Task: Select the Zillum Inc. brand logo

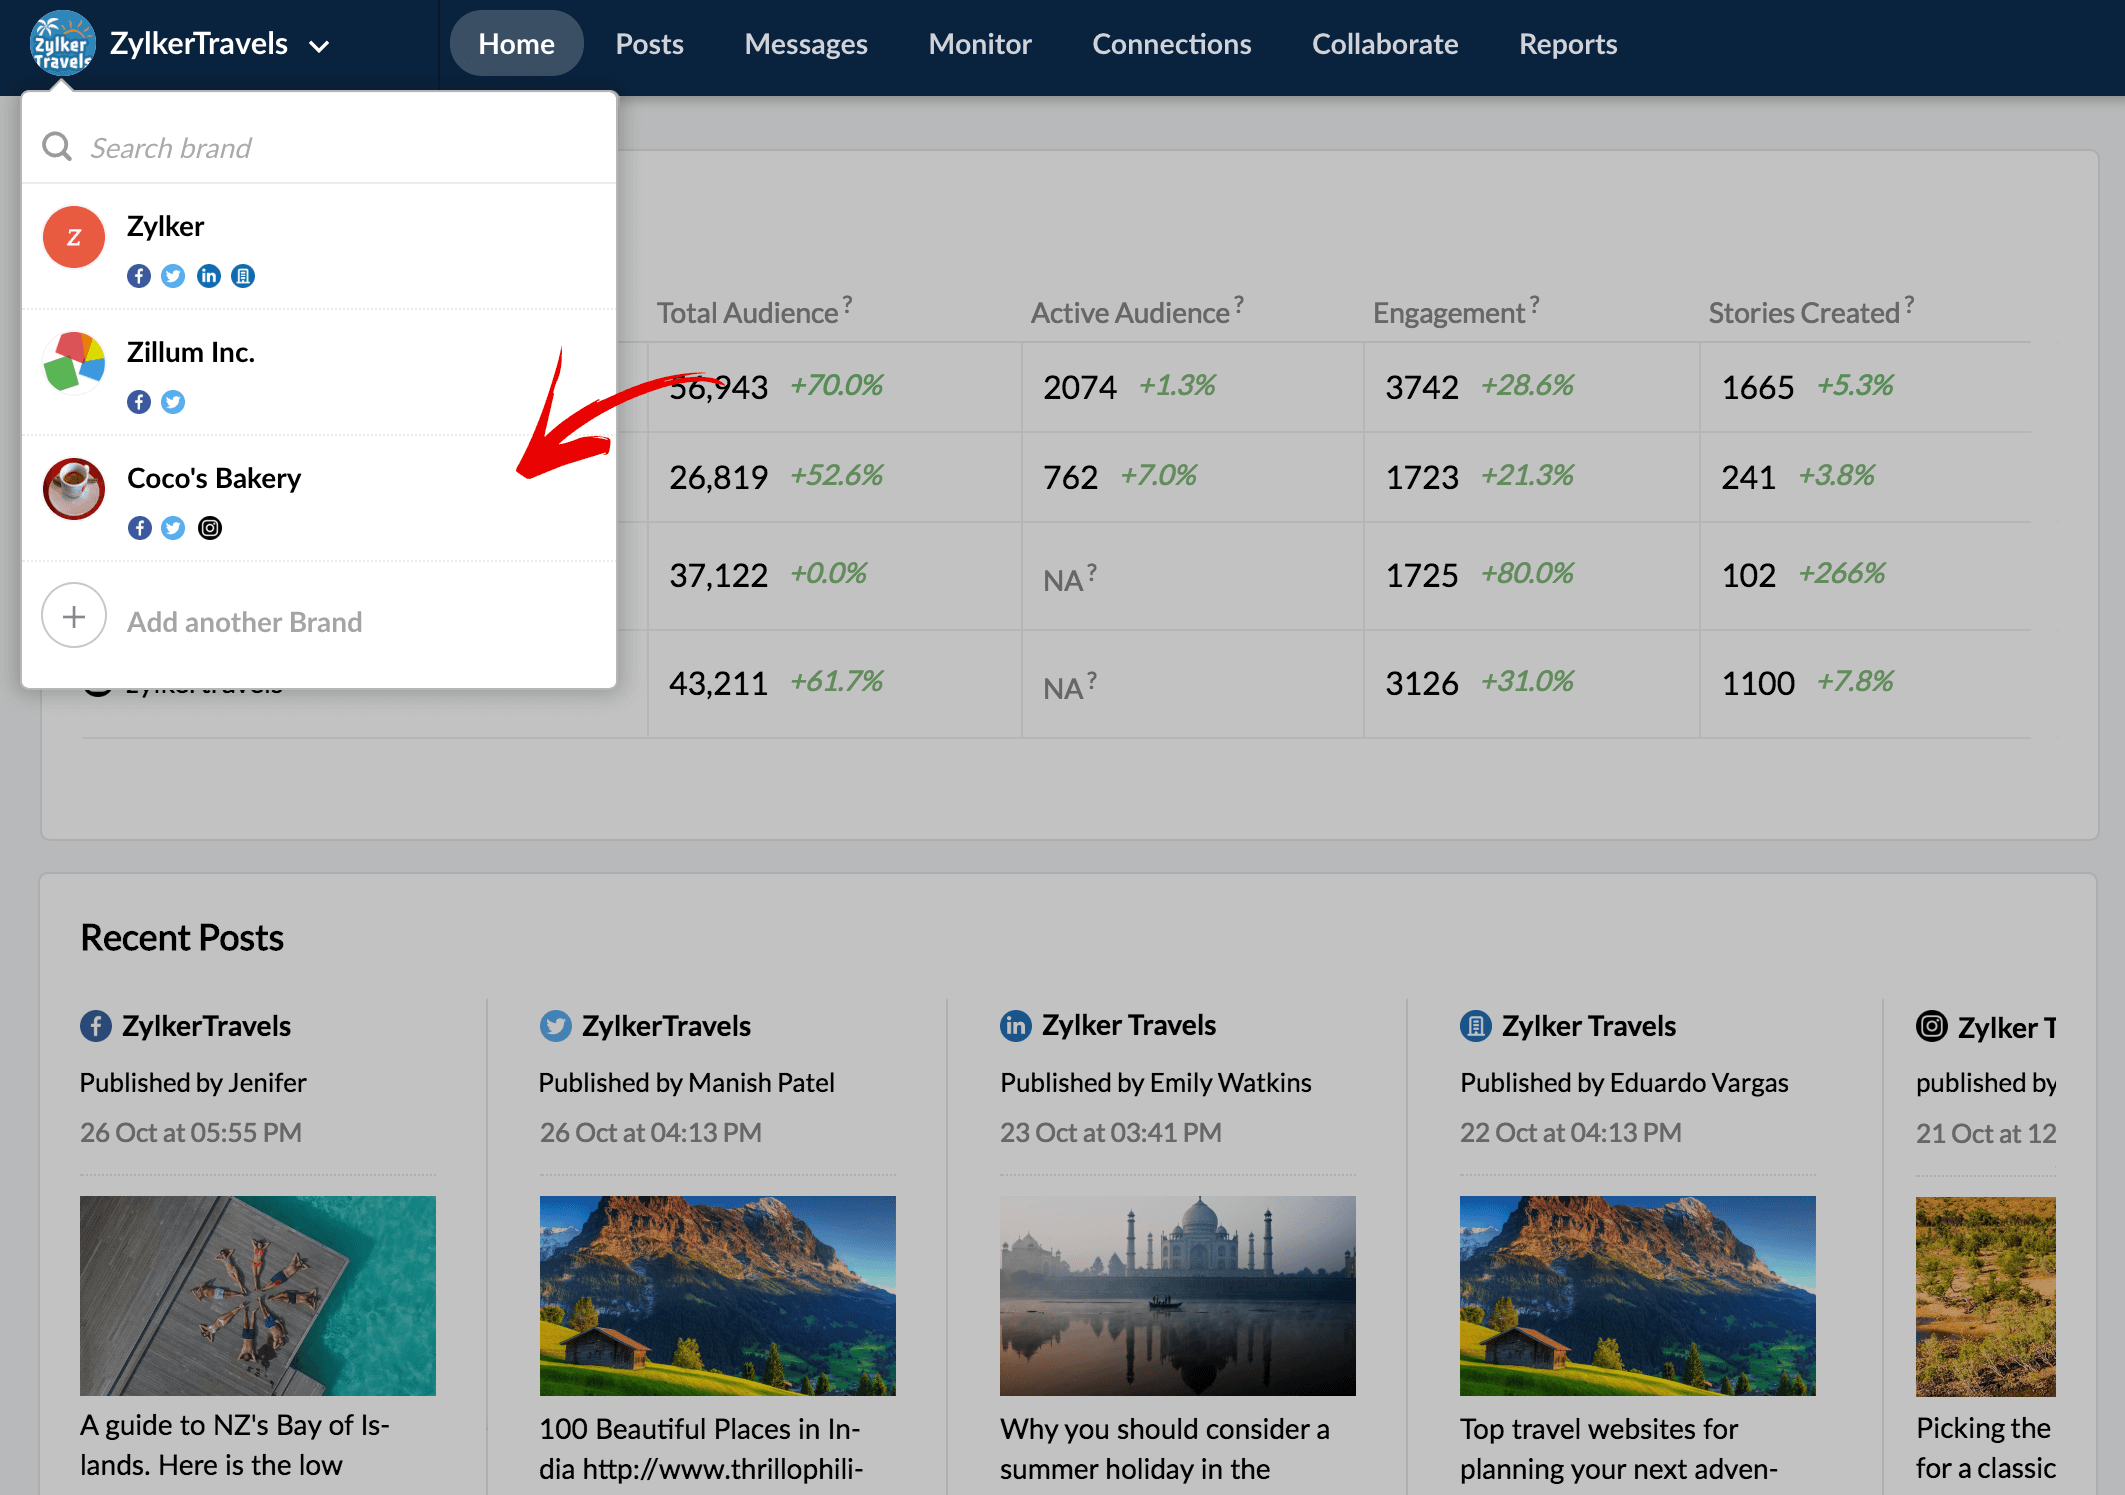Action: [74, 362]
